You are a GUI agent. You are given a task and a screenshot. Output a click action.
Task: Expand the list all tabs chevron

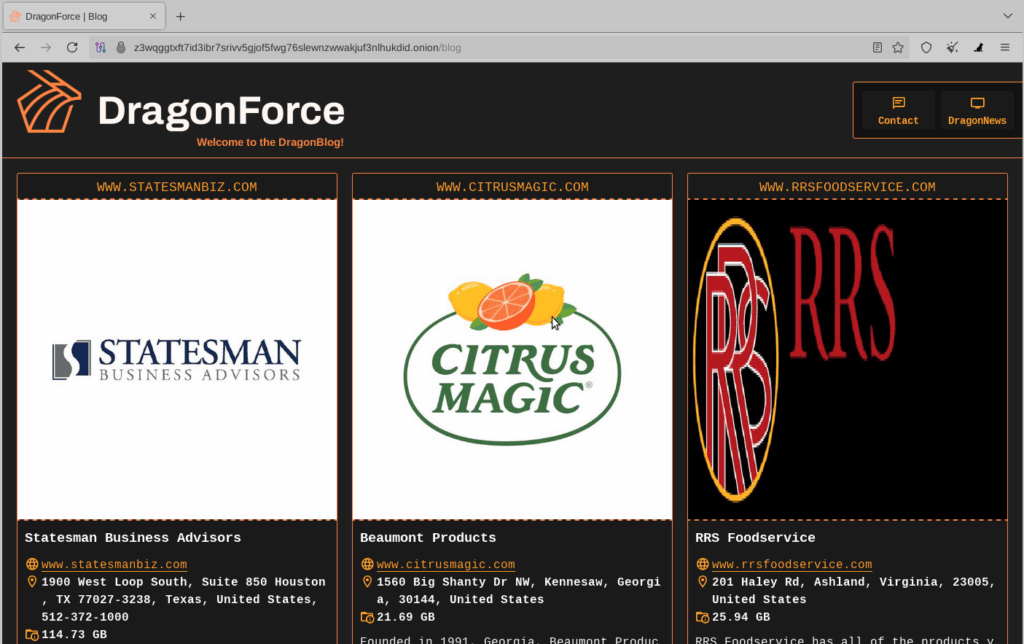point(1008,16)
